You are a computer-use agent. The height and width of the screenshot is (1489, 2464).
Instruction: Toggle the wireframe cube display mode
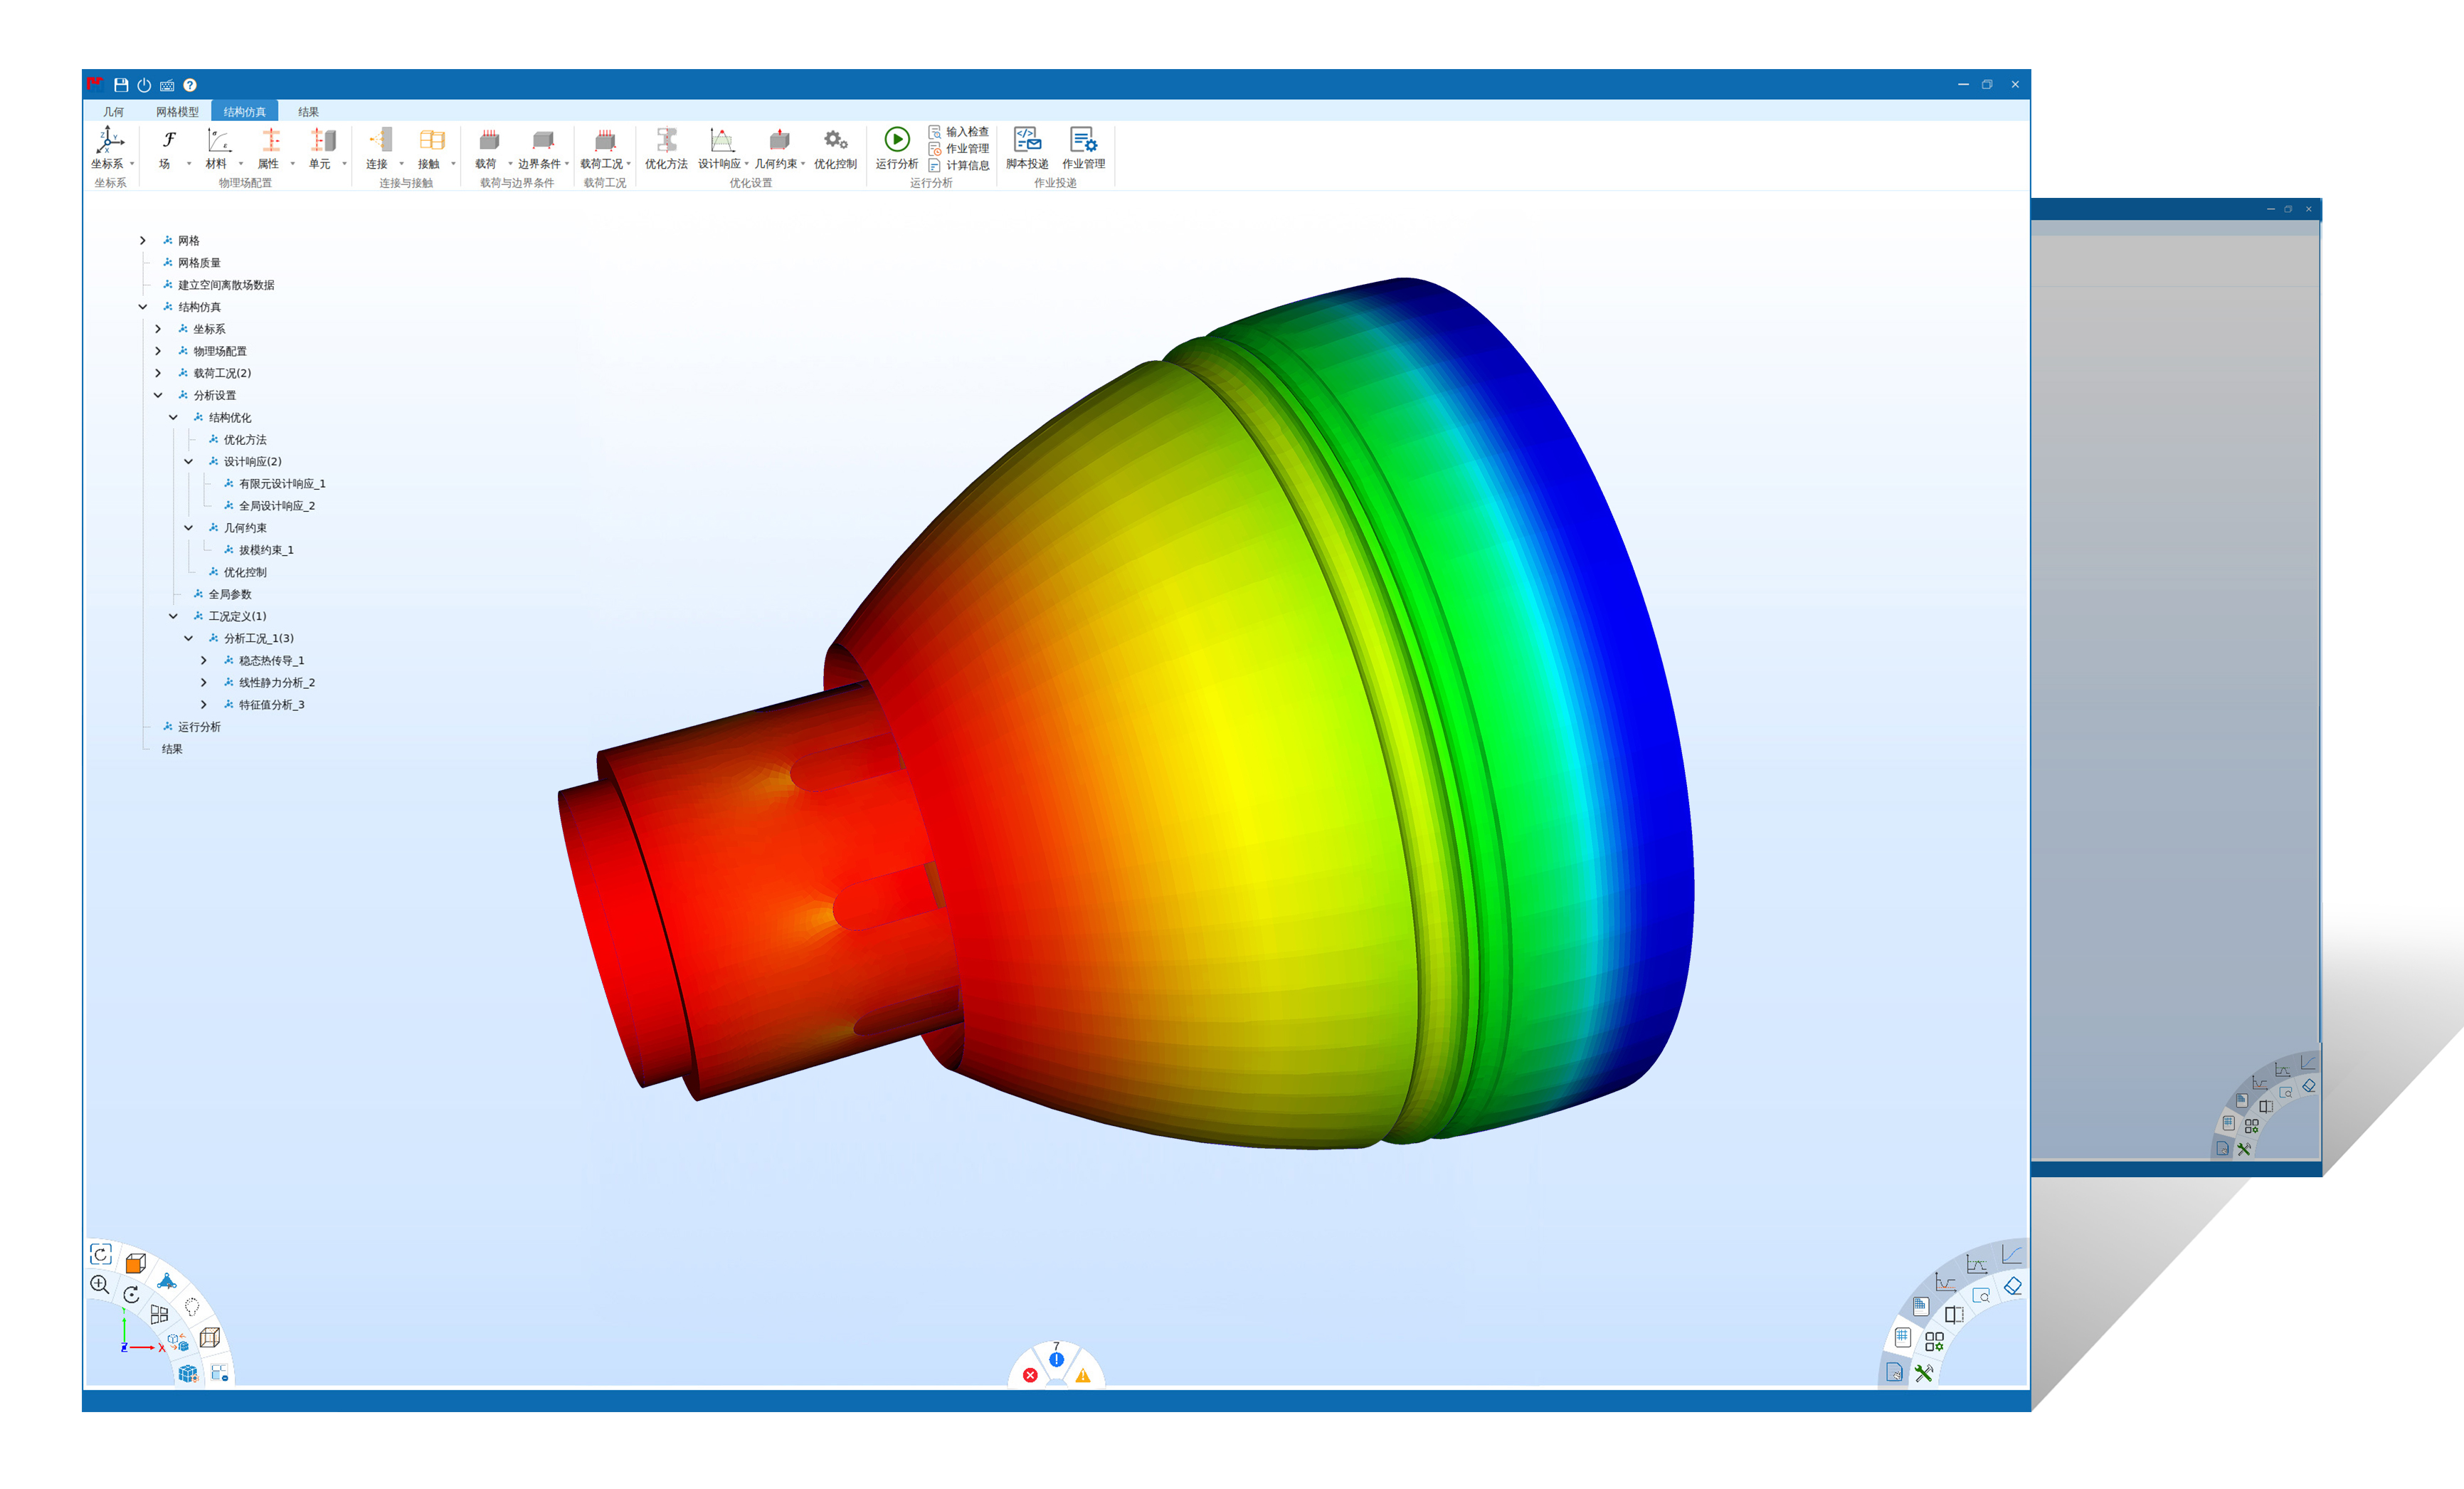209,1337
